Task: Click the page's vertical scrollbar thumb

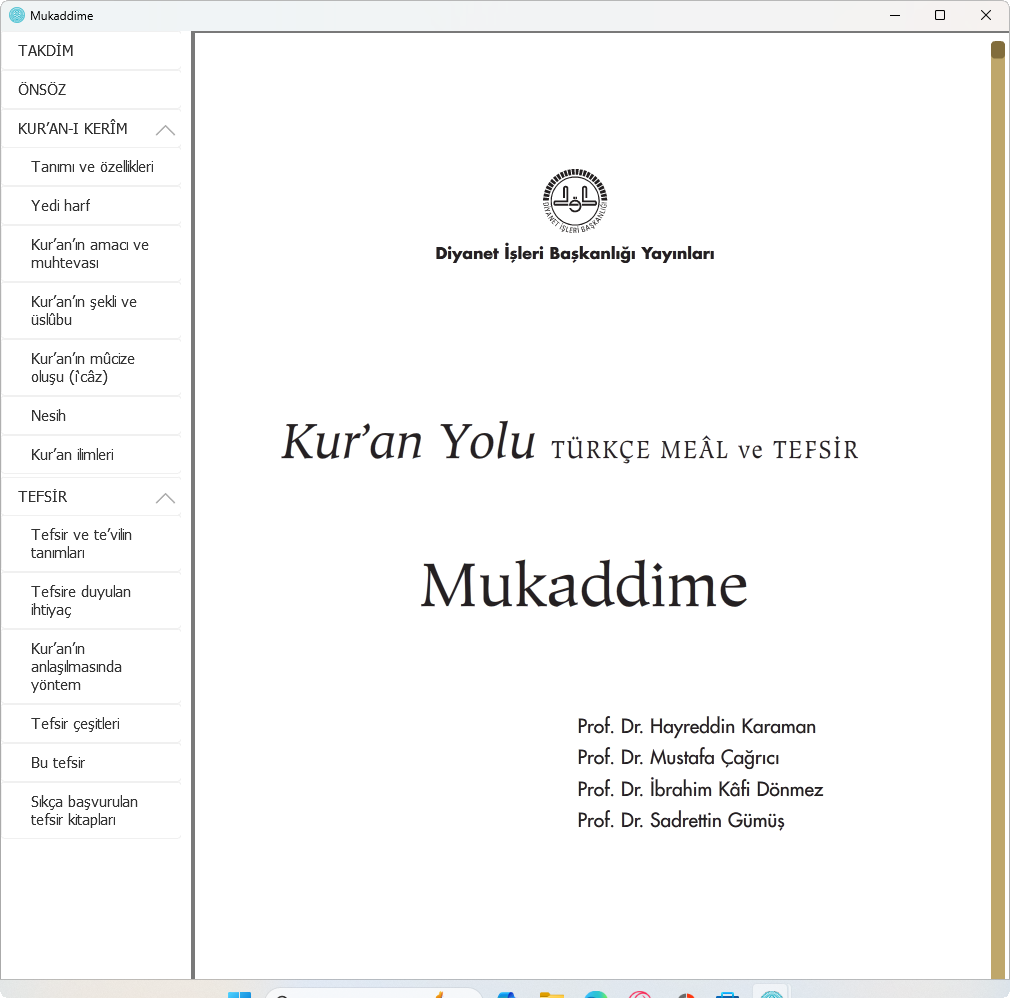Action: click(998, 50)
